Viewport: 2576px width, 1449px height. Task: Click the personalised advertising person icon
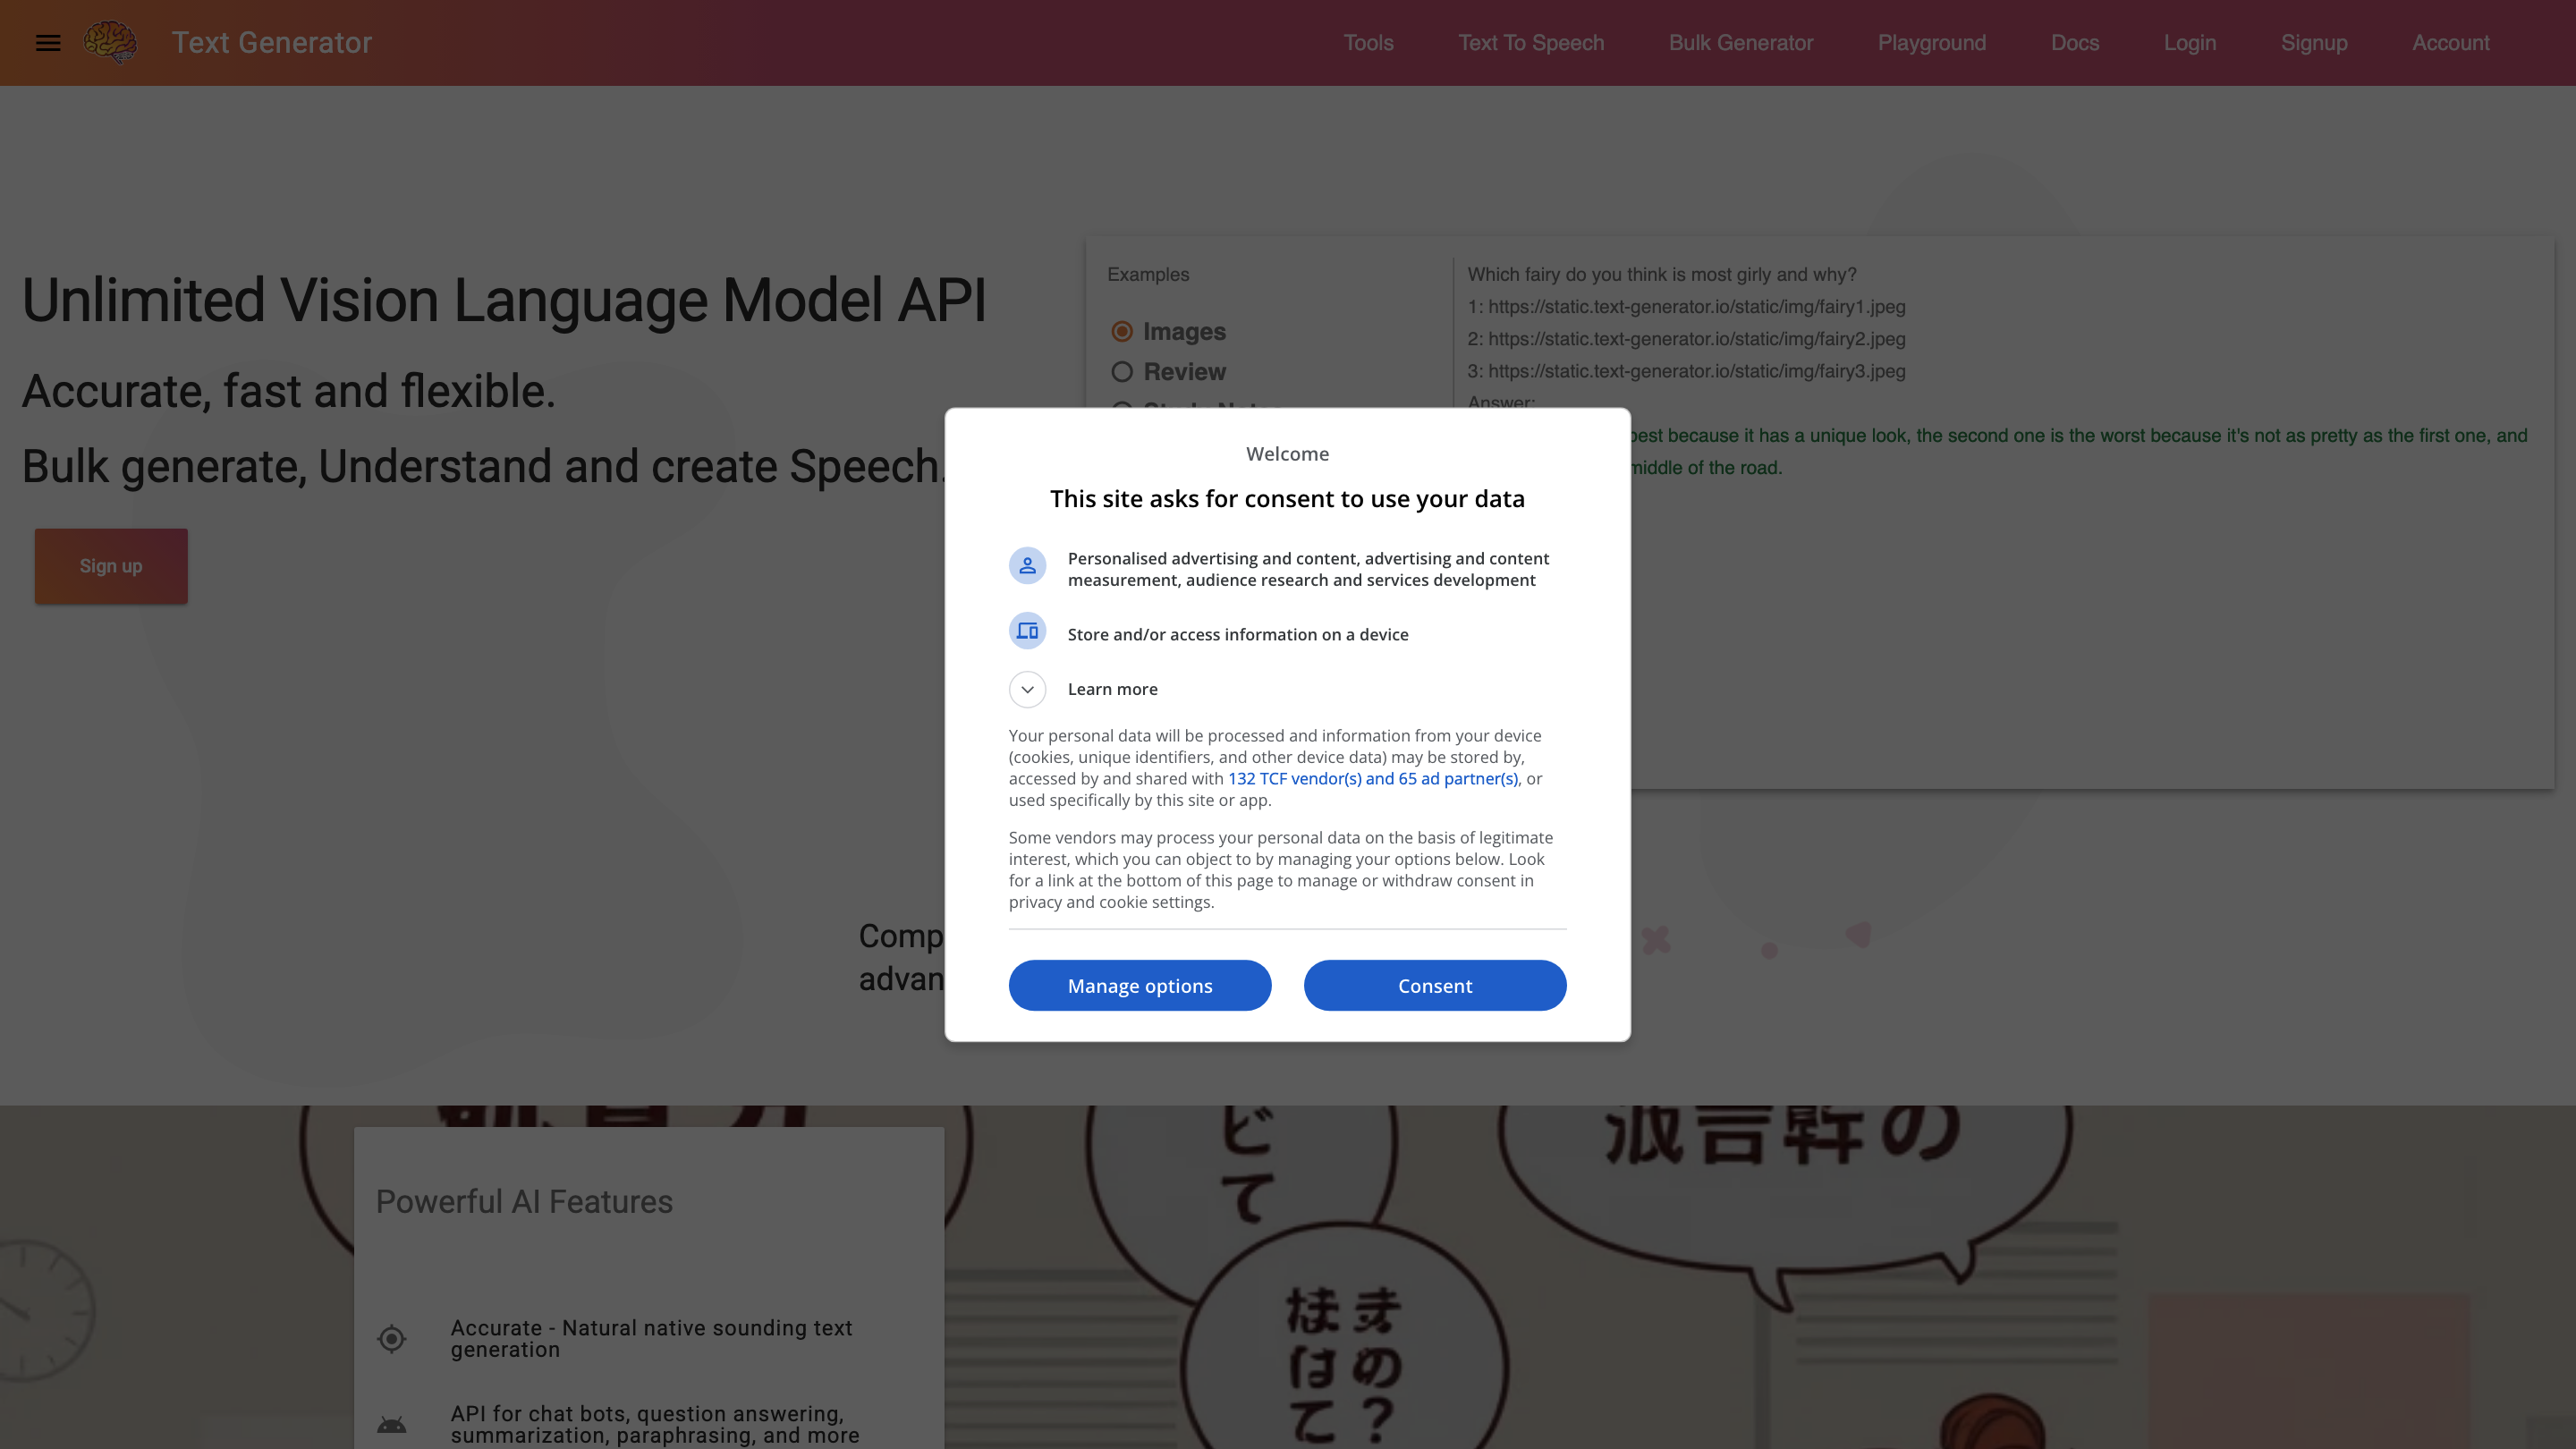coord(1027,565)
